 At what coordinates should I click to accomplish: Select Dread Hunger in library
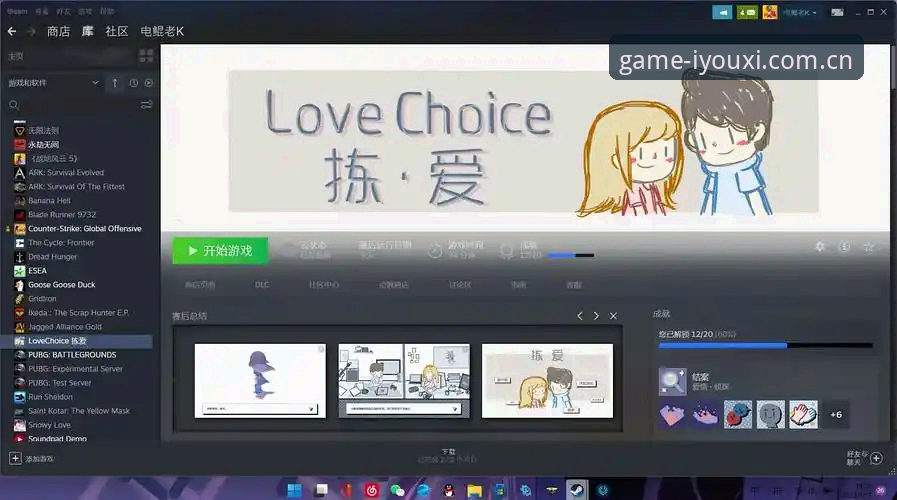tap(53, 257)
